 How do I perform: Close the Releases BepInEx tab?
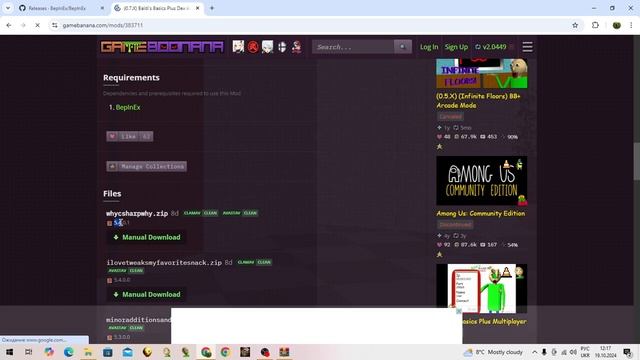pyautogui.click(x=102, y=8)
